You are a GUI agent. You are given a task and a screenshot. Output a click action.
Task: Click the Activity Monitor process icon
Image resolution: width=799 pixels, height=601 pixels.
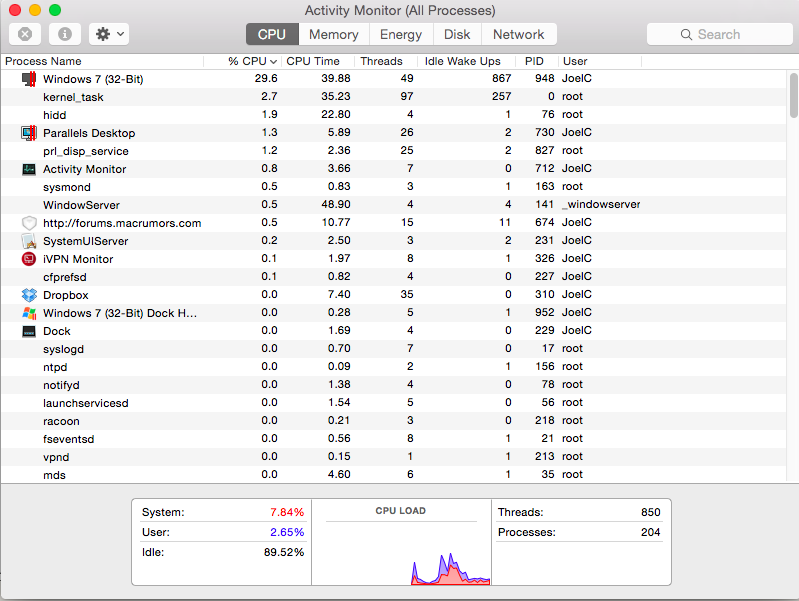pyautogui.click(x=29, y=169)
